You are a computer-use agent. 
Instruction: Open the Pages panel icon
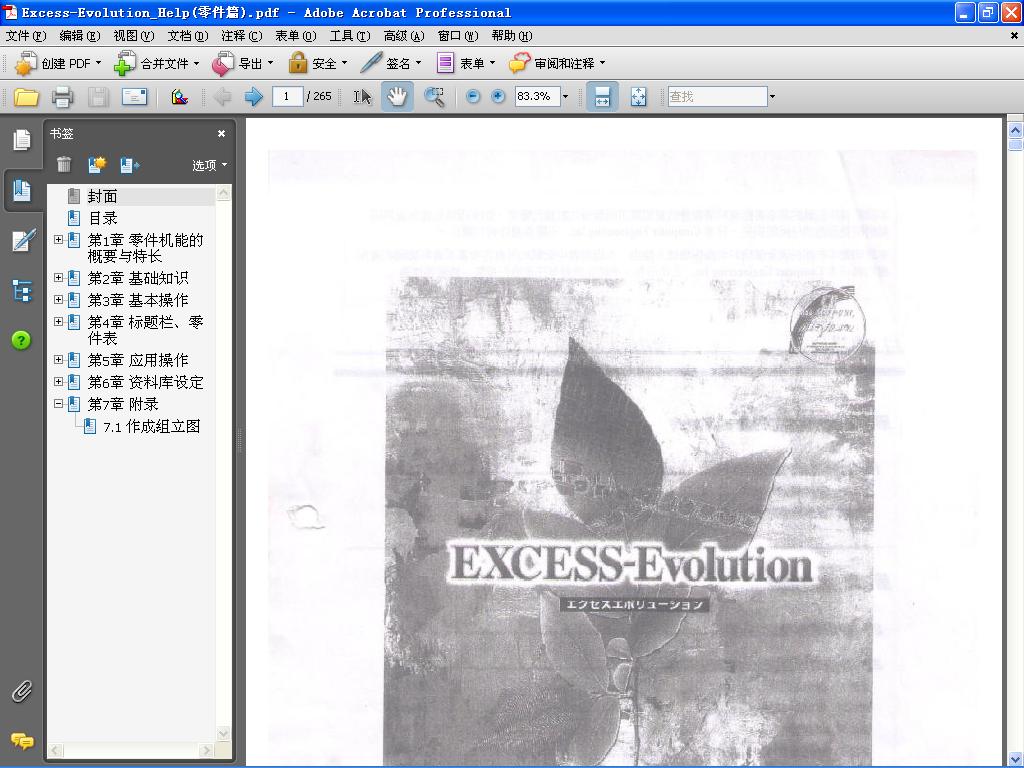coord(22,139)
